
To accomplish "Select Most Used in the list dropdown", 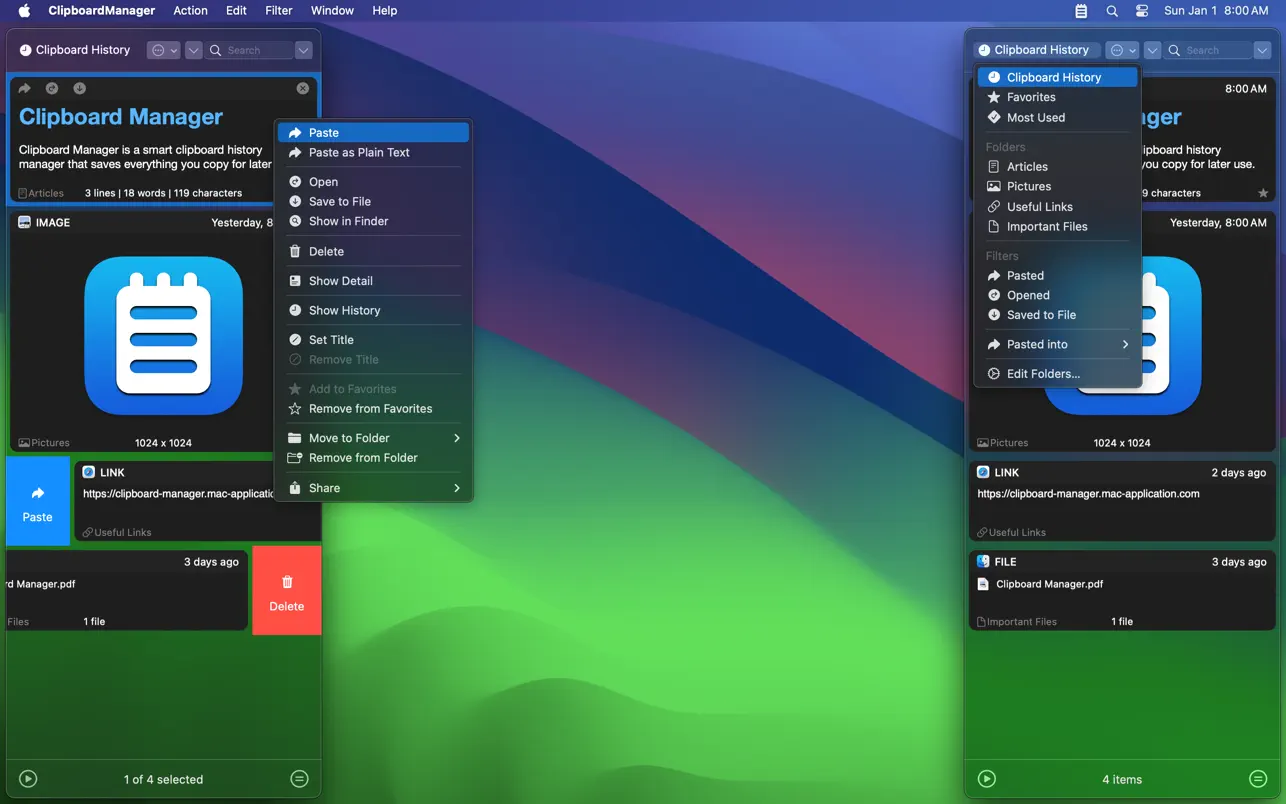I will [1057, 117].
